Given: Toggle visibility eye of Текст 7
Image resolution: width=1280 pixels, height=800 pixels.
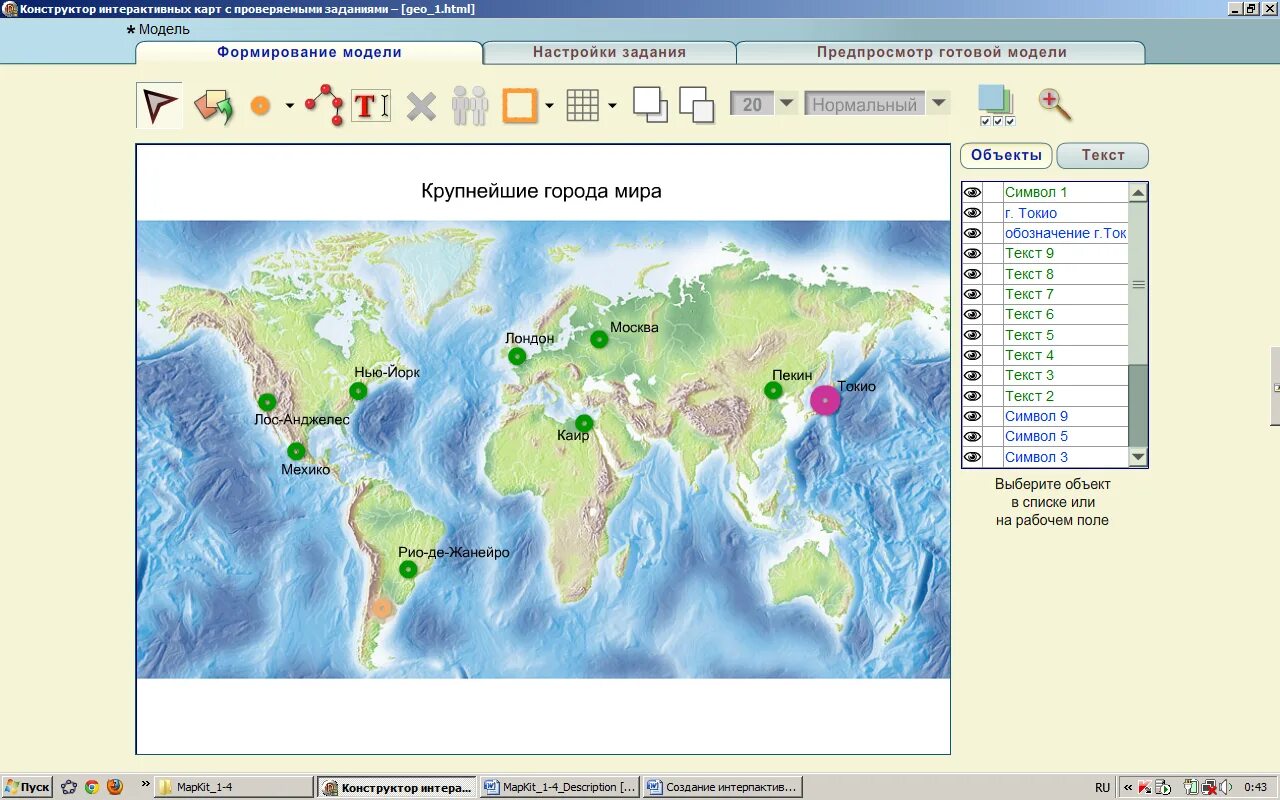Looking at the screenshot, I should 972,294.
